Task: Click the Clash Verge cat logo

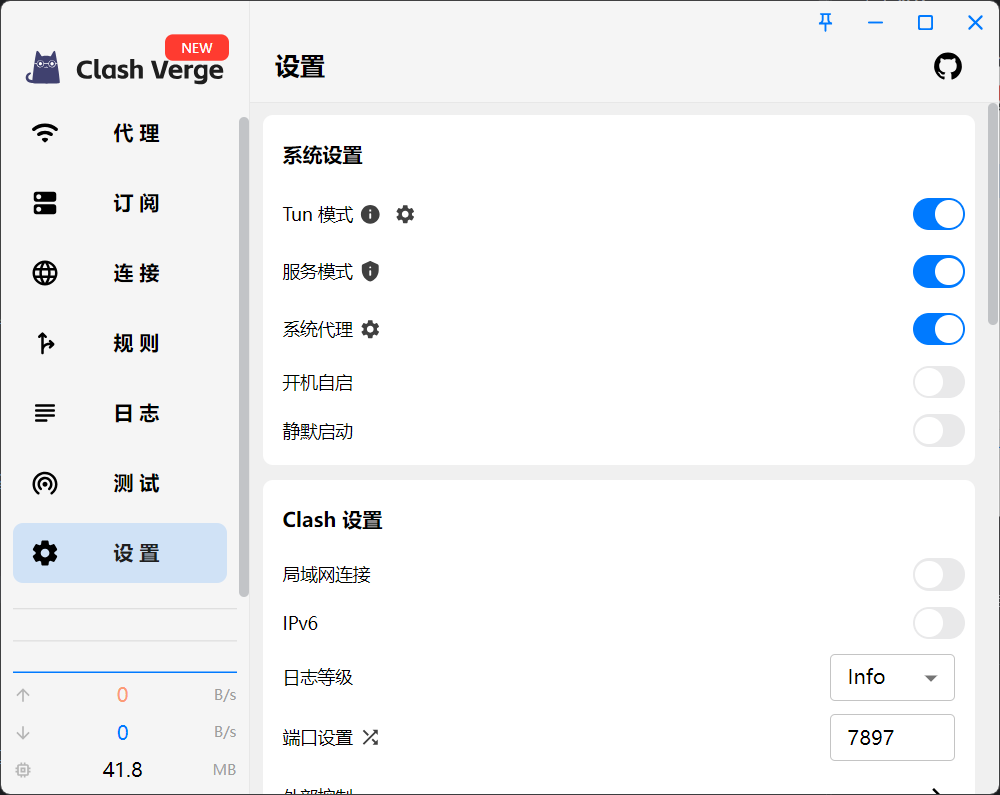Action: (x=44, y=68)
